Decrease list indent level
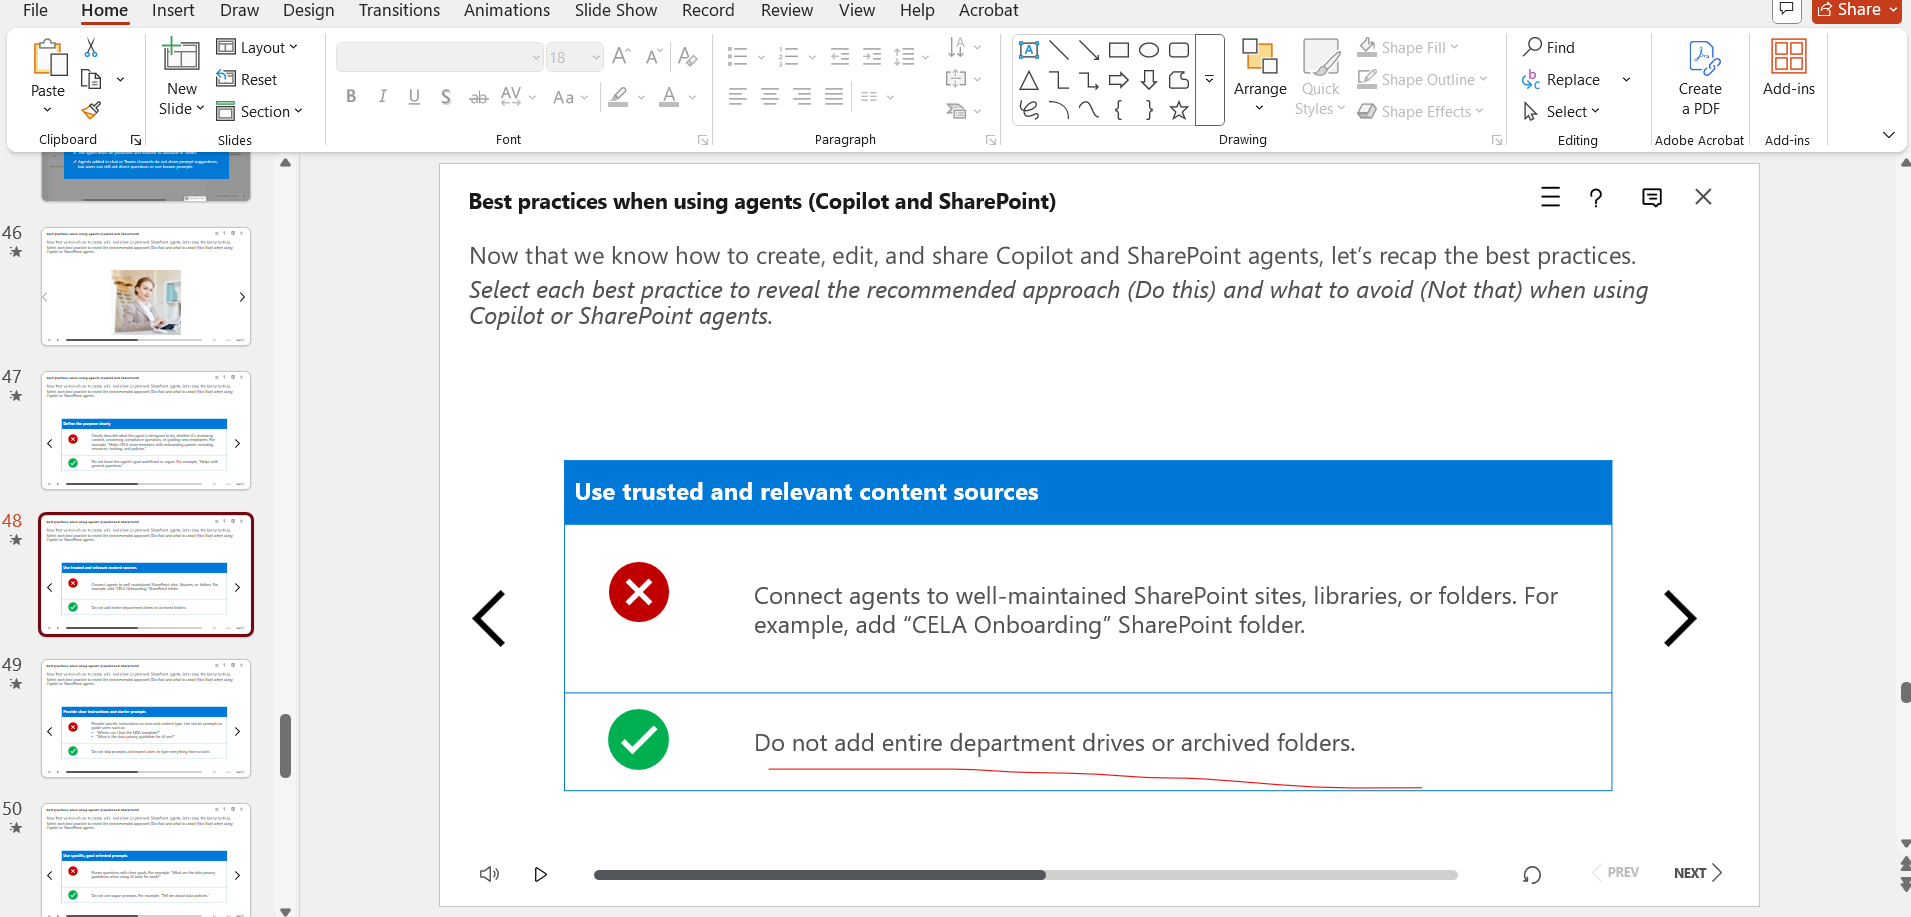Image resolution: width=1911 pixels, height=917 pixels. click(x=840, y=56)
